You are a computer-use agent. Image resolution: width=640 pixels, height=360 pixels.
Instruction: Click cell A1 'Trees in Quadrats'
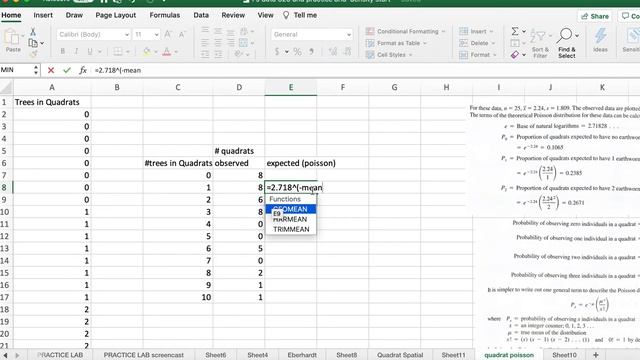(52, 102)
